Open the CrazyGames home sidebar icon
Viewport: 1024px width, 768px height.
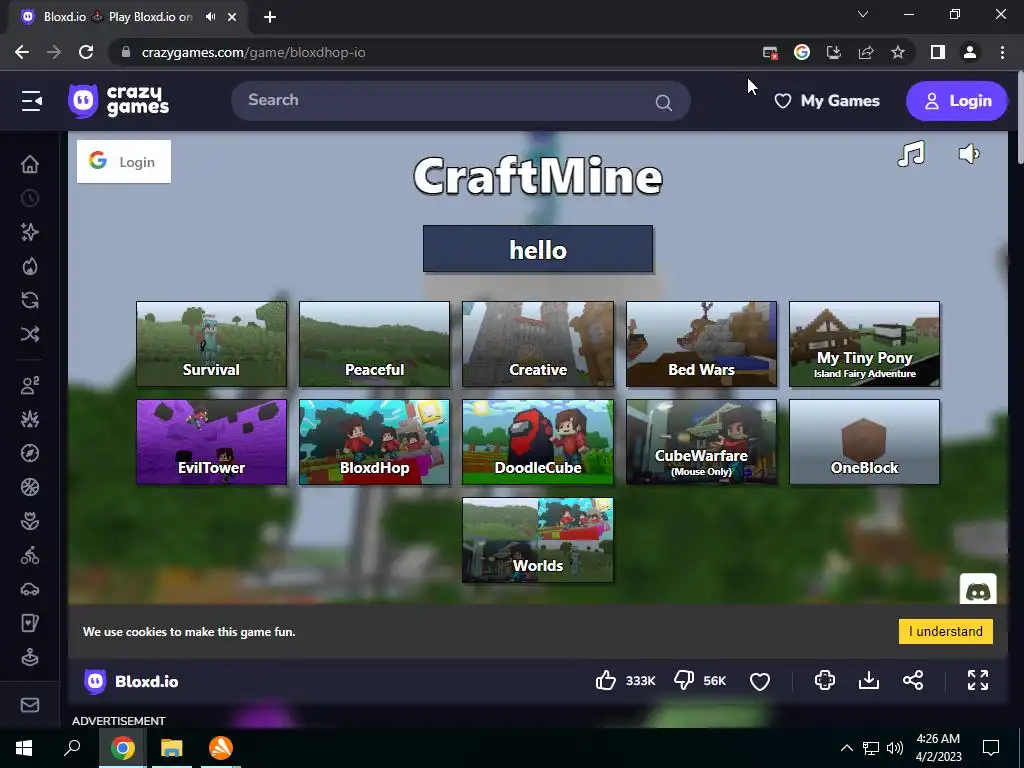30,164
